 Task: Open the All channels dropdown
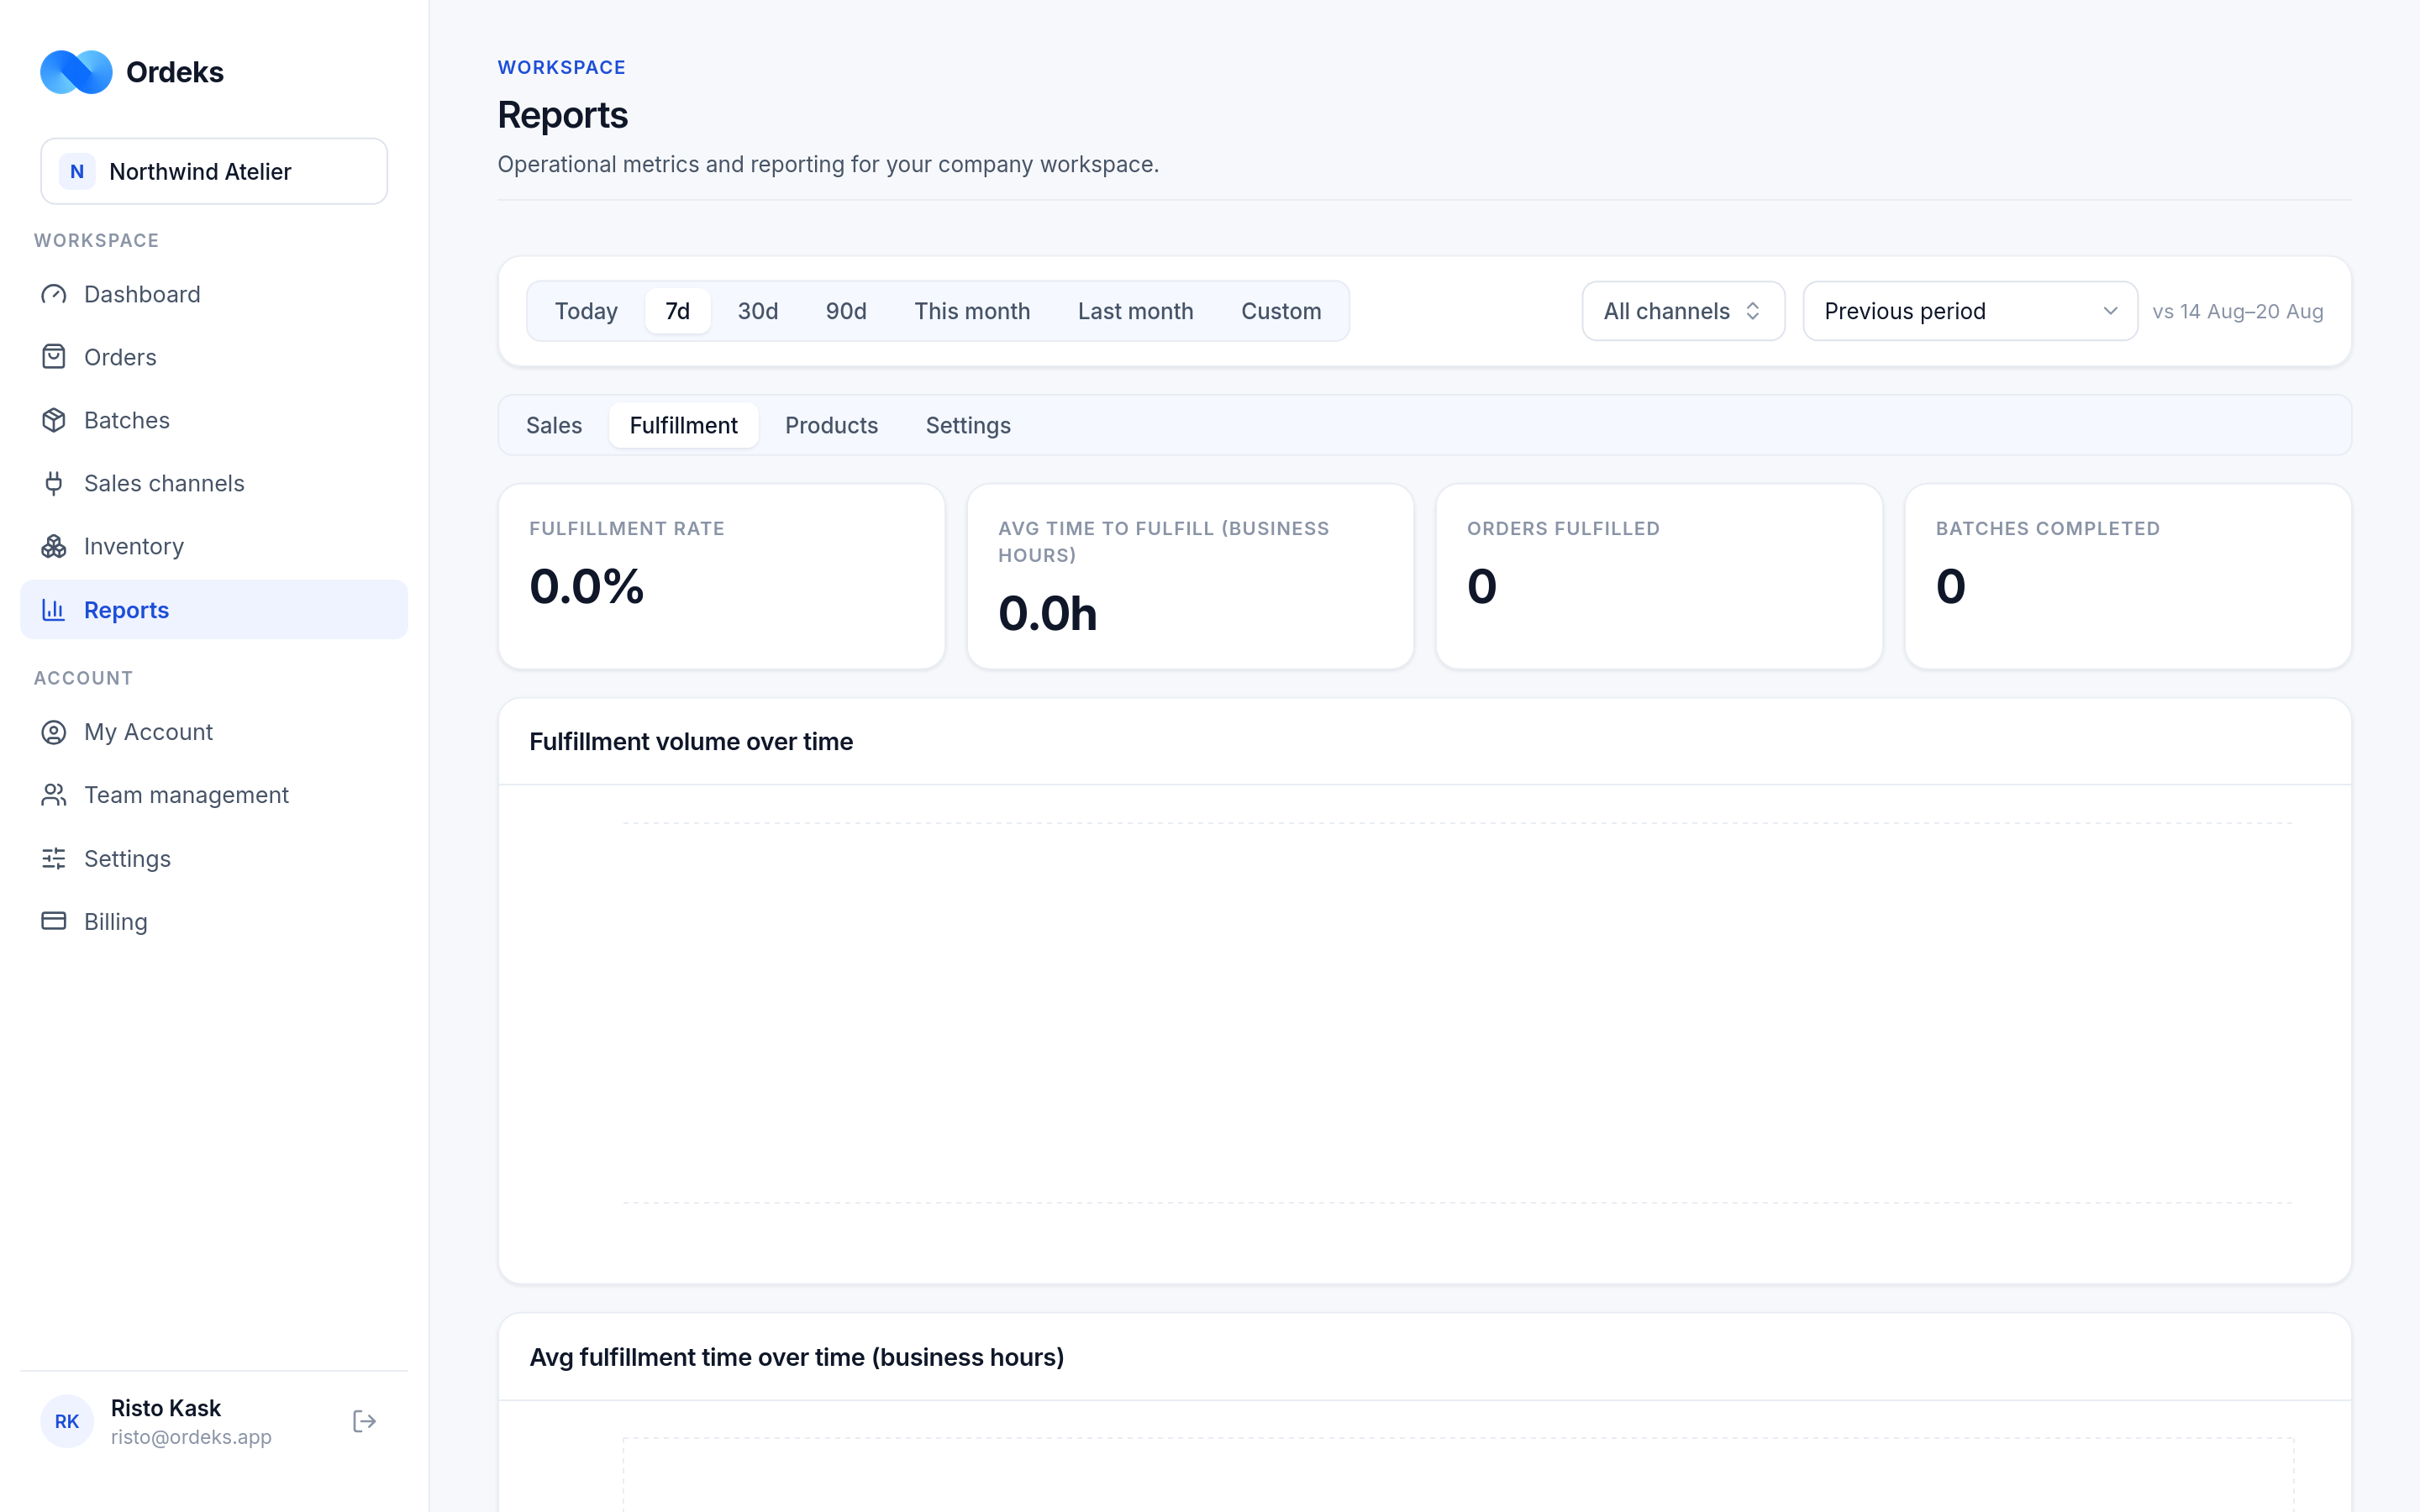click(x=1683, y=311)
